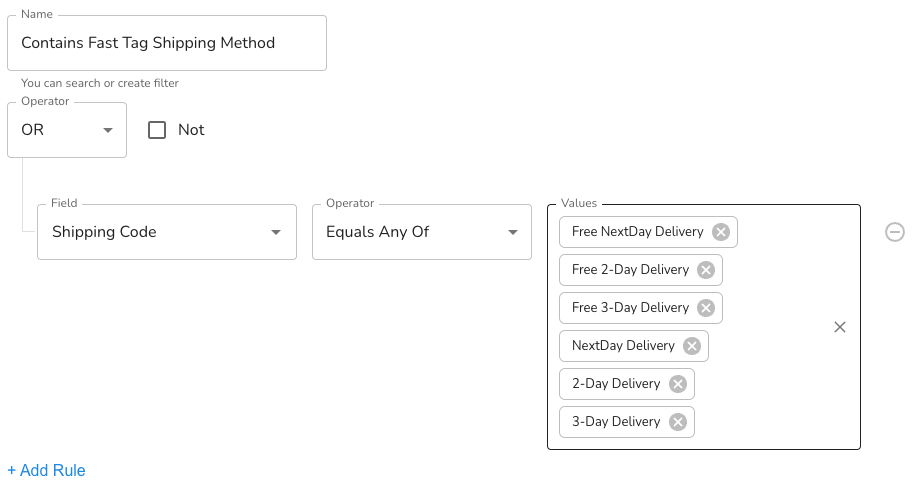The image size is (919, 491).
Task: Remove the Free 3-Day Delivery chip
Action: tap(706, 308)
